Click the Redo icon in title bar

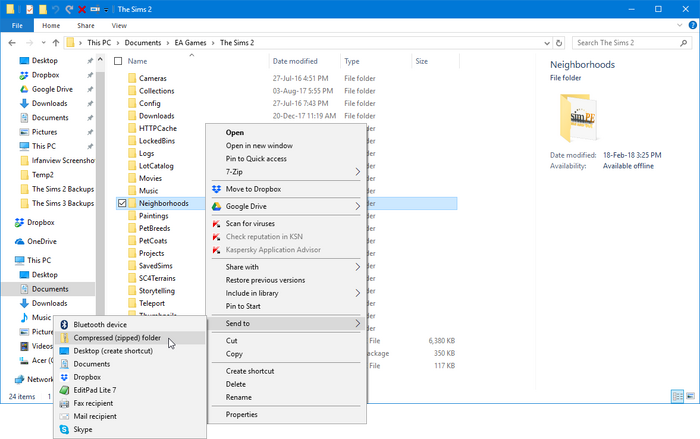[x=69, y=9]
